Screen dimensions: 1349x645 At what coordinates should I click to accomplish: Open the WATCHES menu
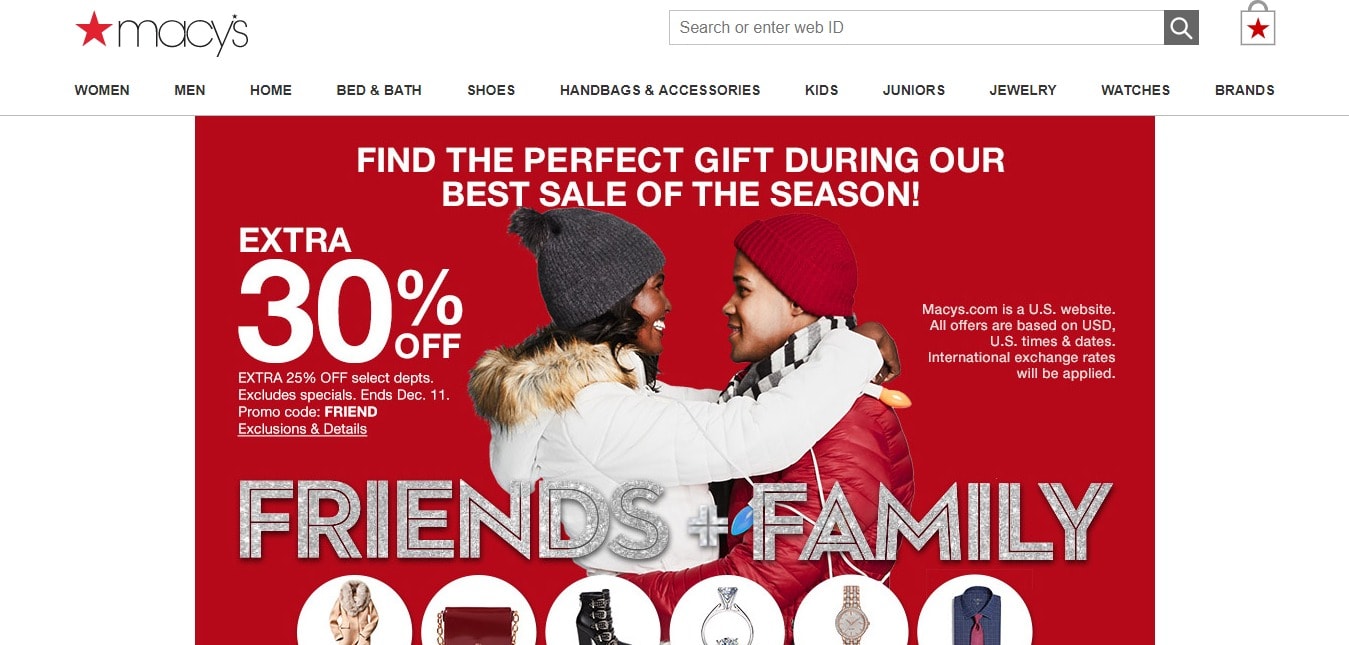pyautogui.click(x=1135, y=90)
